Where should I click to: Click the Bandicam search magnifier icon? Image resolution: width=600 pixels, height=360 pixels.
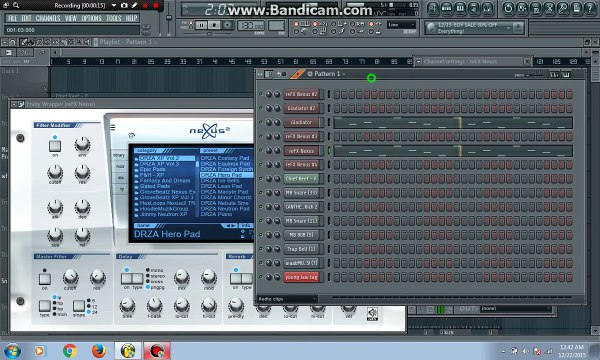point(16,5)
